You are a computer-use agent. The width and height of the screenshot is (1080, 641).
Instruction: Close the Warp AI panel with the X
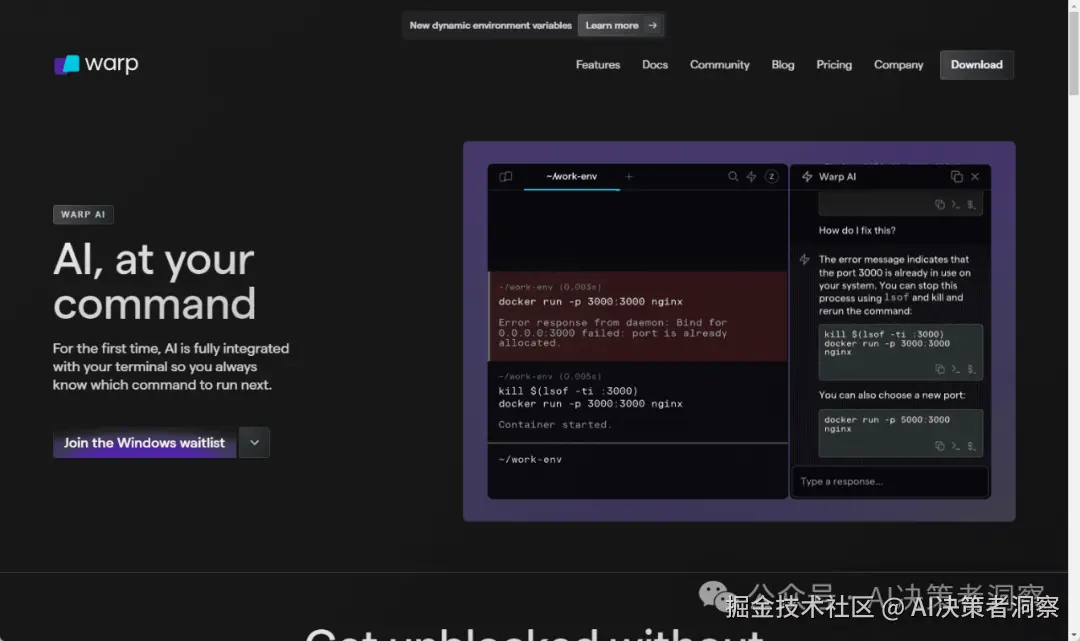(975, 177)
